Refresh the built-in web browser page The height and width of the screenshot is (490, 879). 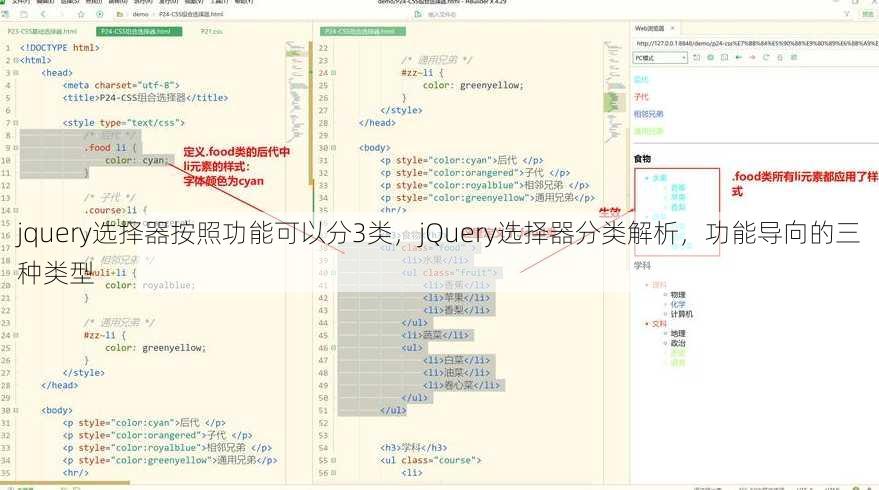tap(766, 58)
